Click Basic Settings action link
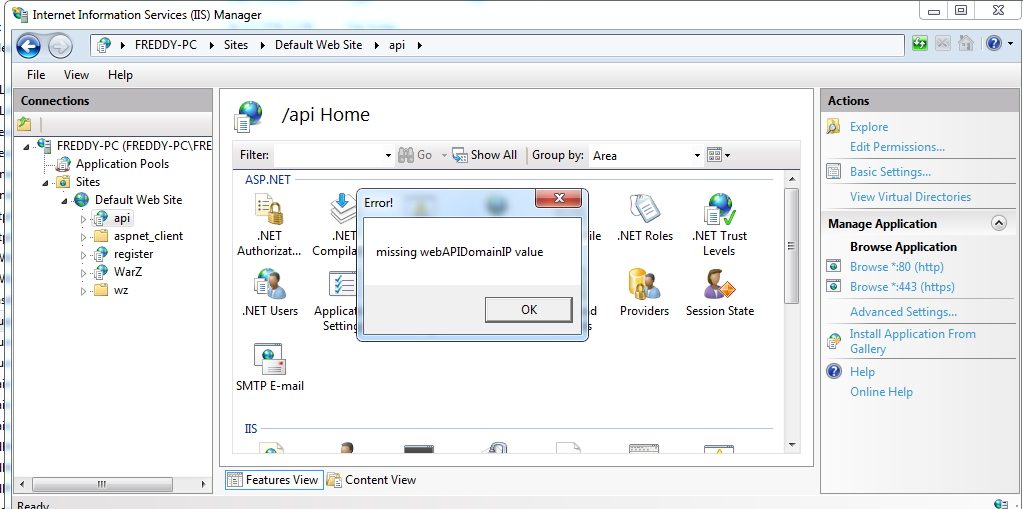Viewport: 1023px width, 509px height. pyautogui.click(x=890, y=172)
